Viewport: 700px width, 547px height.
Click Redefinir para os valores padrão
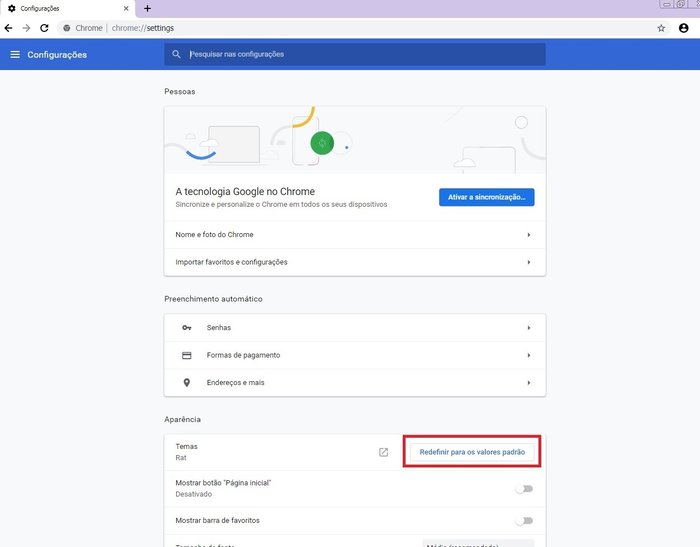(472, 452)
